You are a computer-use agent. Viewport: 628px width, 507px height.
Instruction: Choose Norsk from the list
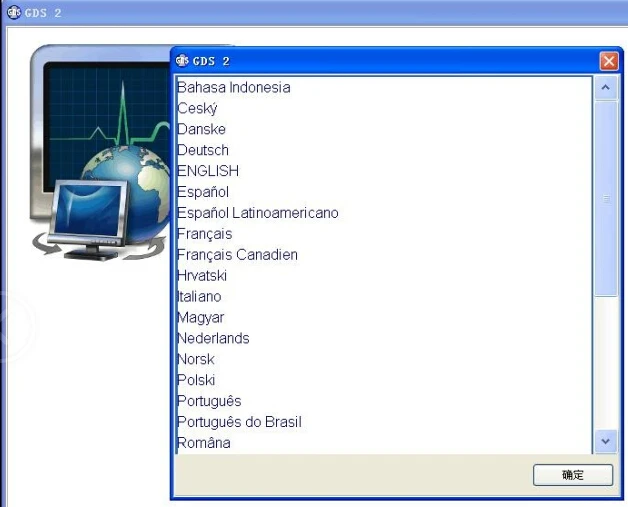click(x=384, y=359)
